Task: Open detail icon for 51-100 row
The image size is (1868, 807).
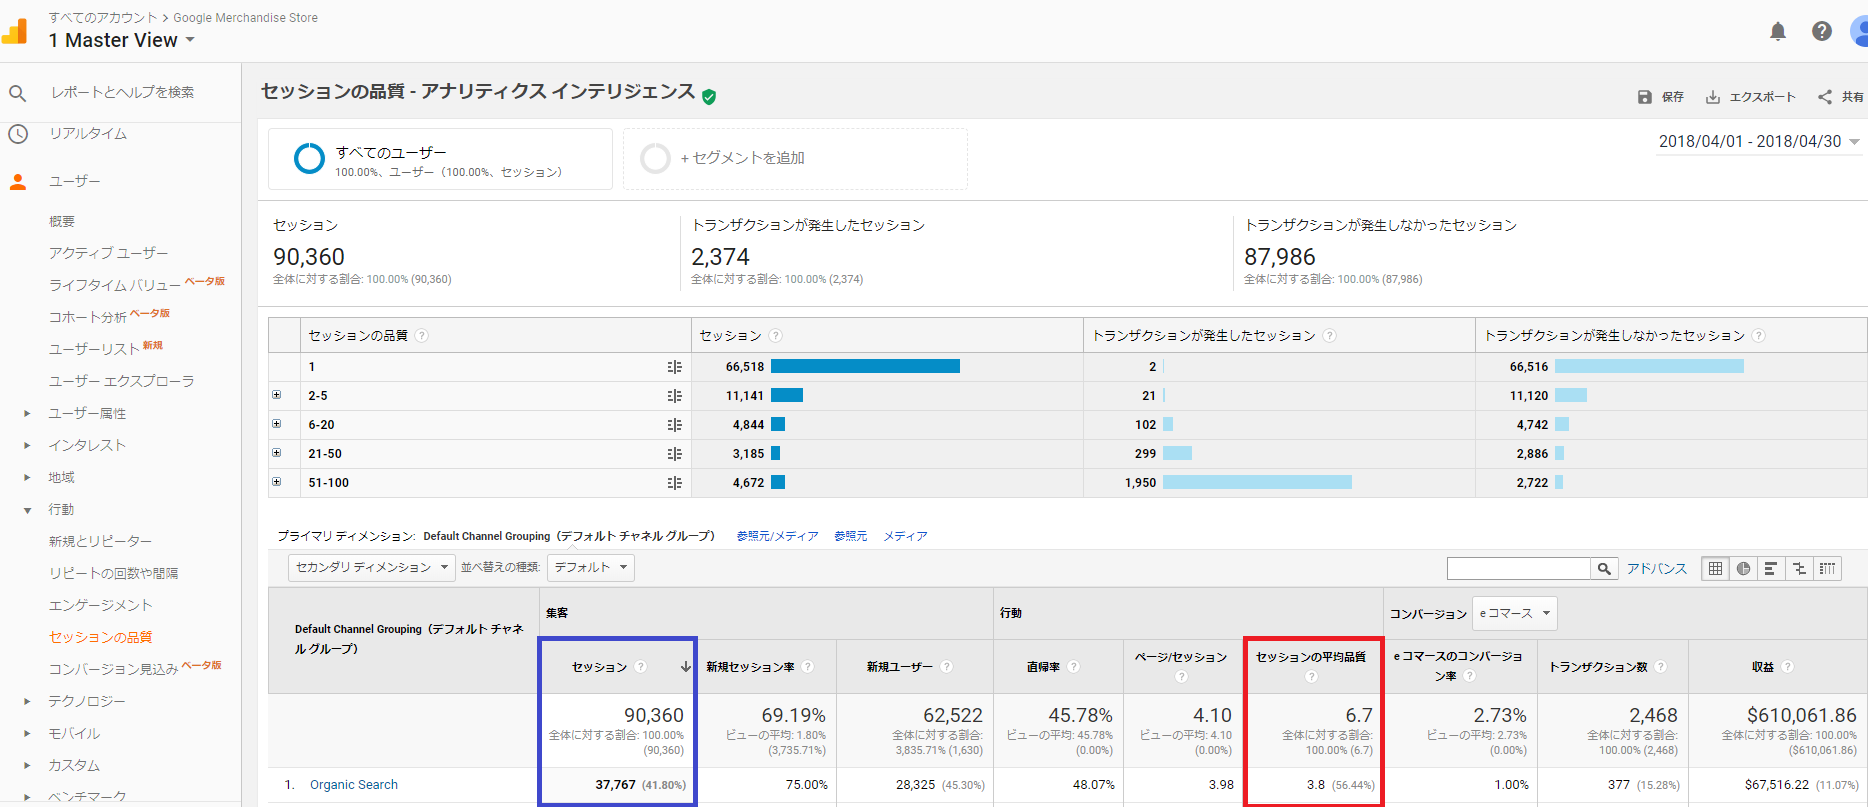Action: (675, 483)
